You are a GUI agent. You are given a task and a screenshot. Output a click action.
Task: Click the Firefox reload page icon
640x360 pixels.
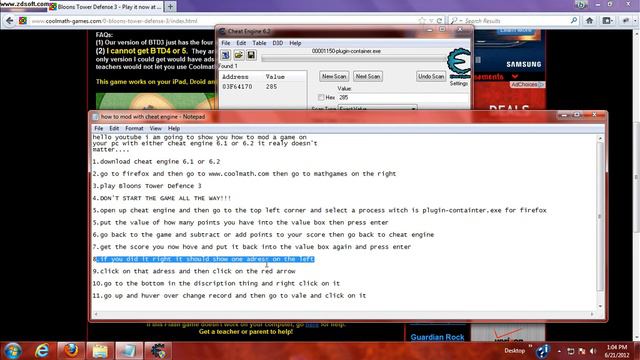point(439,21)
